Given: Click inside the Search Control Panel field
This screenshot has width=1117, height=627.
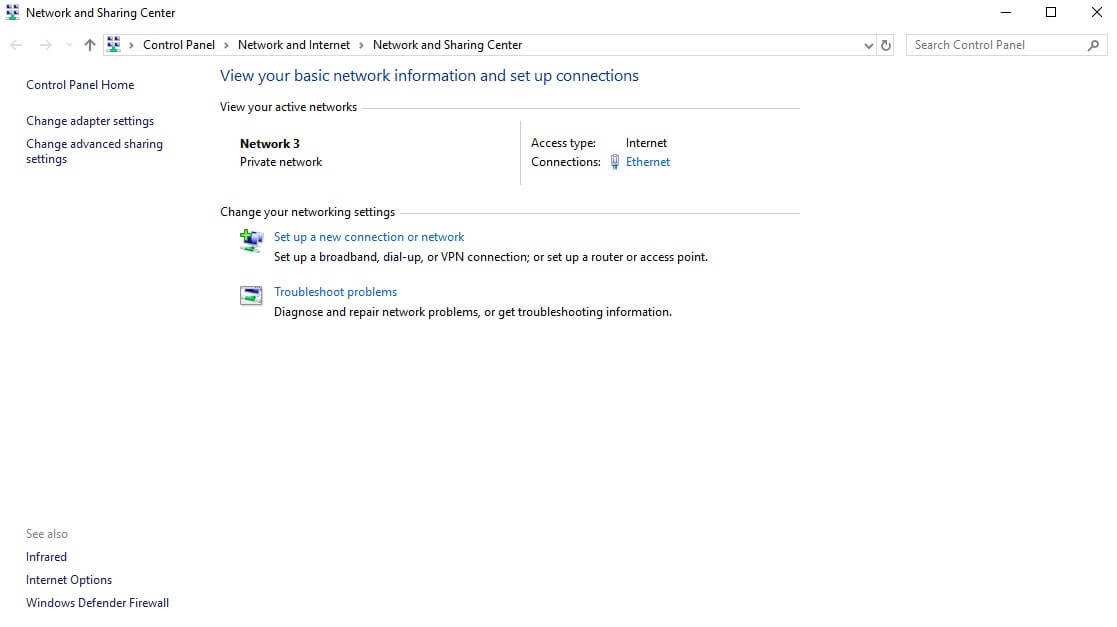Looking at the screenshot, I should click(990, 44).
